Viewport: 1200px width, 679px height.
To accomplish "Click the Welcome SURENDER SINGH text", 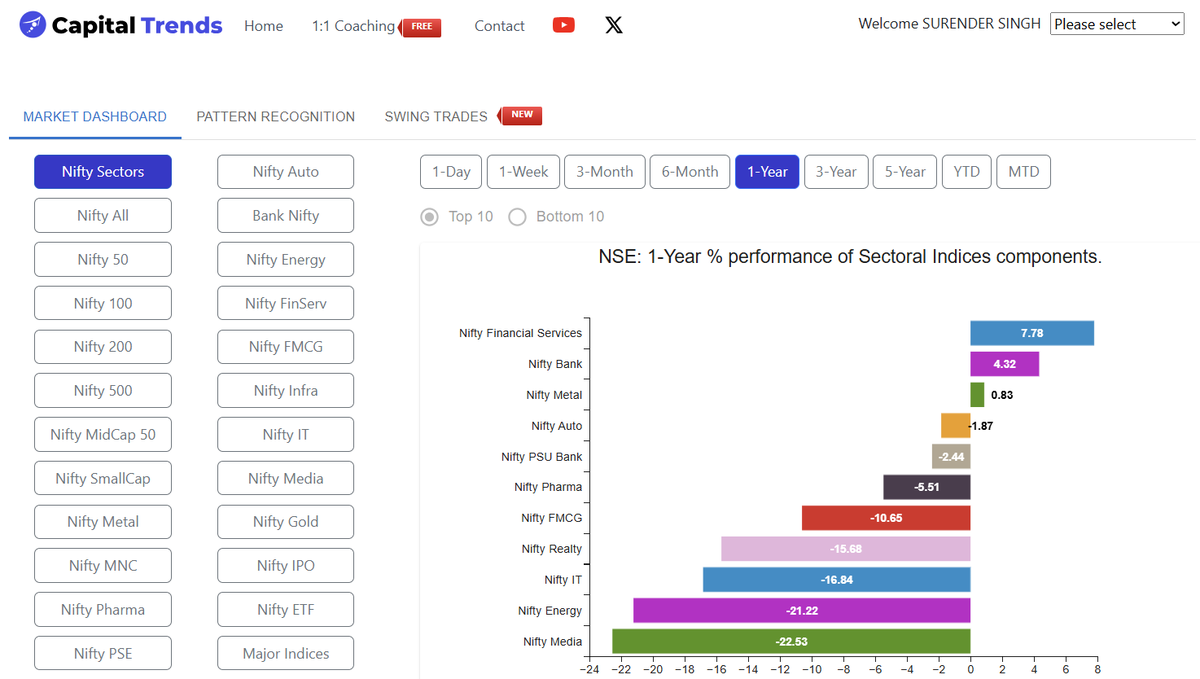I will tap(949, 24).
